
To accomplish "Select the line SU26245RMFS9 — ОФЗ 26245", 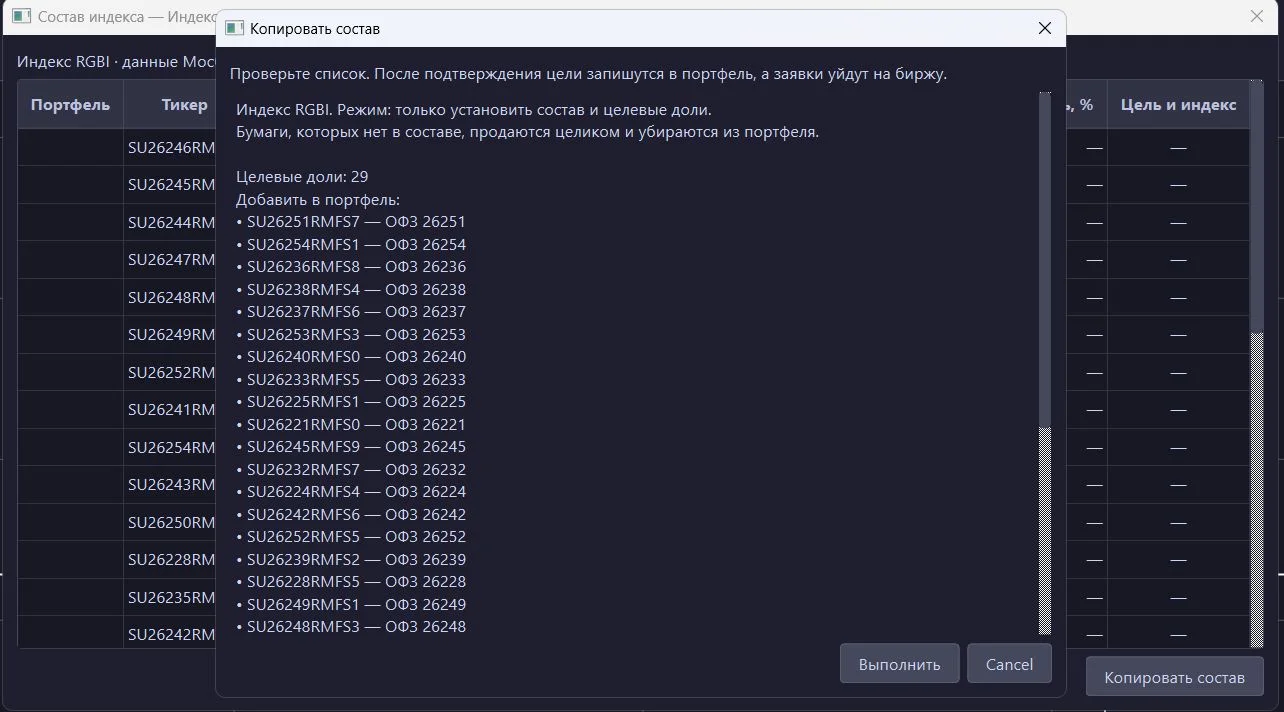I will [x=351, y=447].
